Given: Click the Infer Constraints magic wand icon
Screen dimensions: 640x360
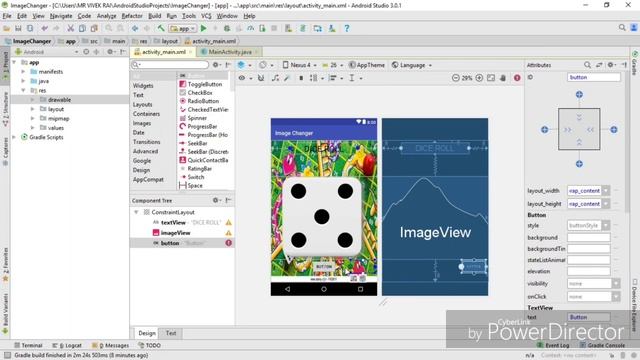Looking at the screenshot, I should click(287, 78).
